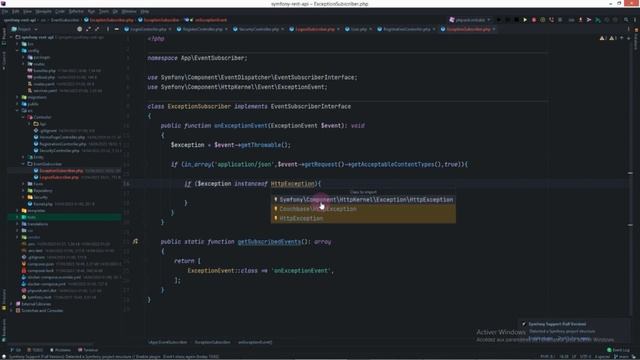Viewport: 640px width, 360px height.
Task: Click onExceptionEvent in bottom breadcrumb
Action: click(255, 342)
